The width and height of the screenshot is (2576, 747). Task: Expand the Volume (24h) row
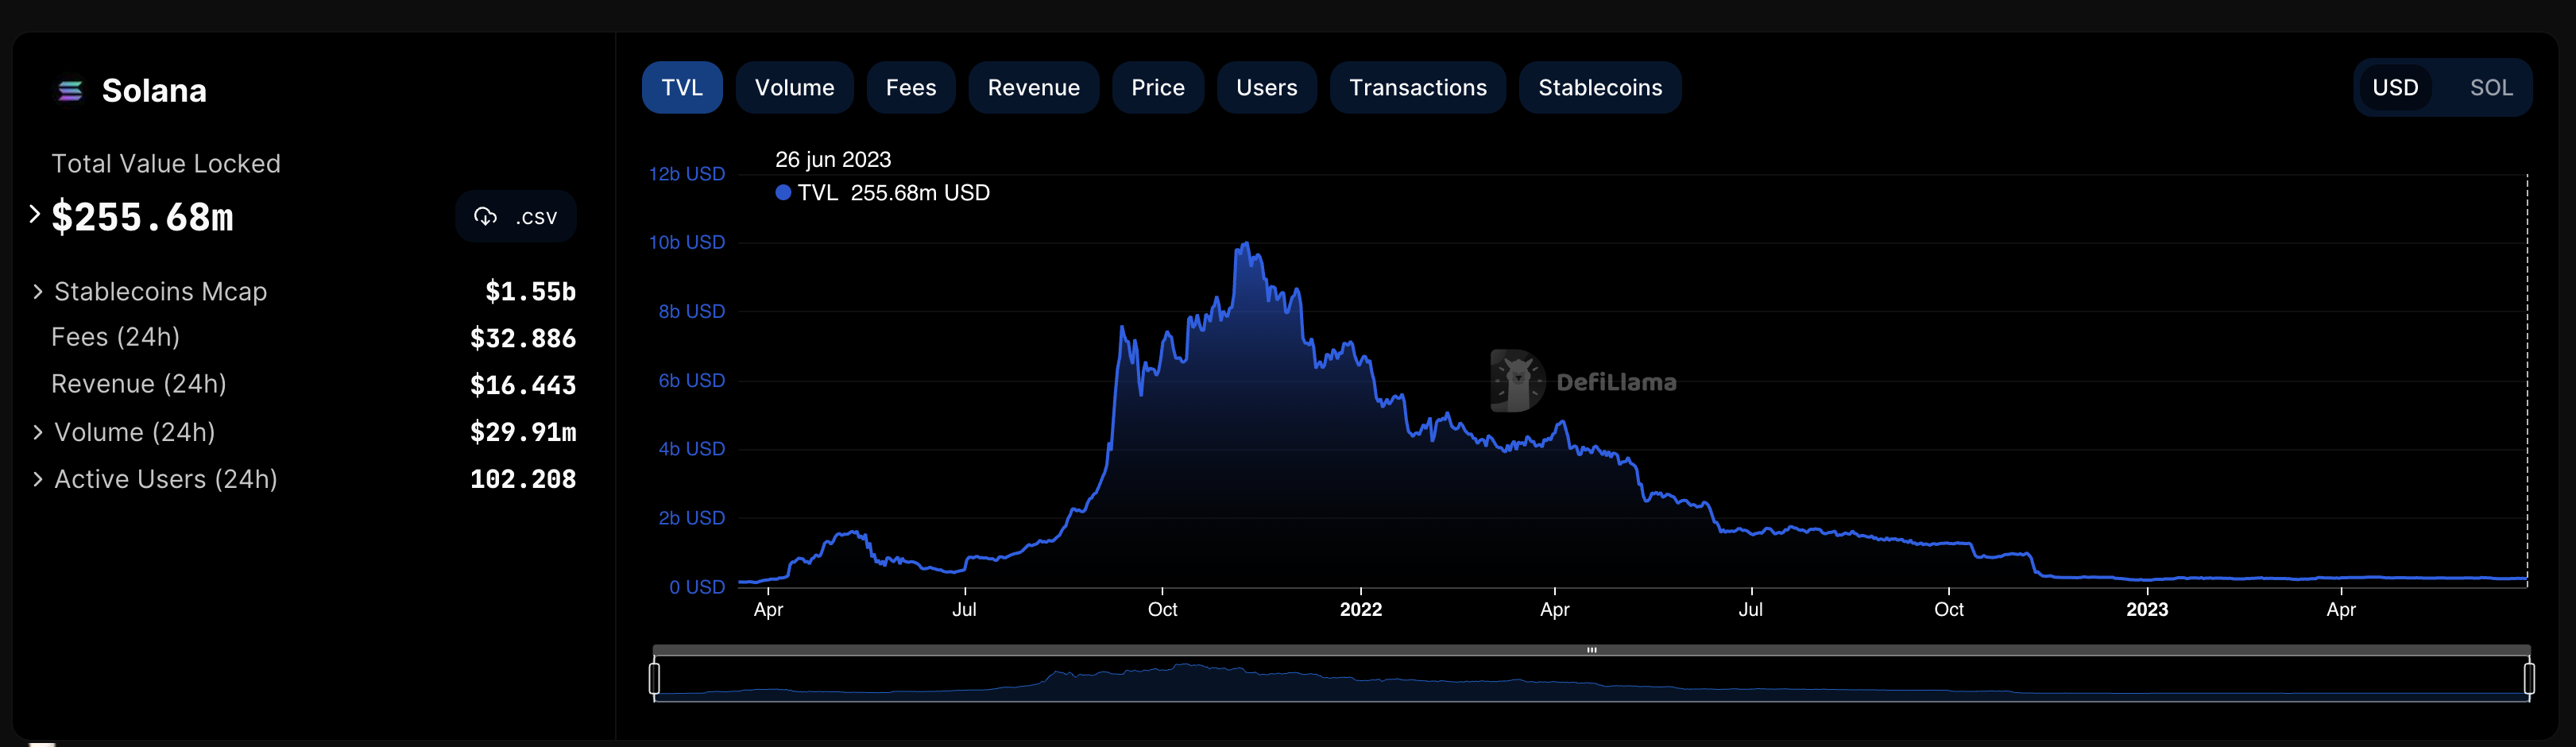tap(38, 432)
